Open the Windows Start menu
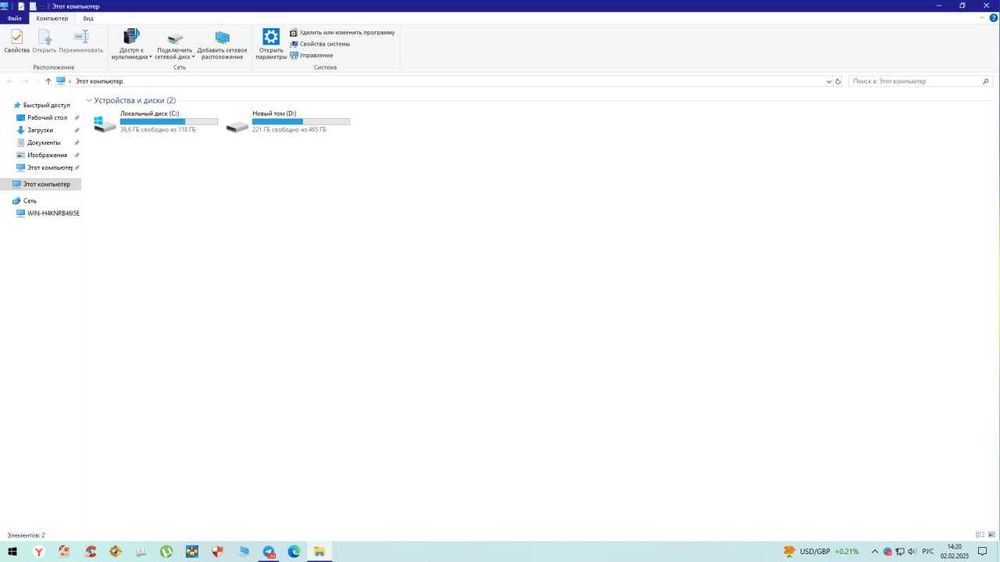The image size is (1000, 562). click(x=12, y=551)
